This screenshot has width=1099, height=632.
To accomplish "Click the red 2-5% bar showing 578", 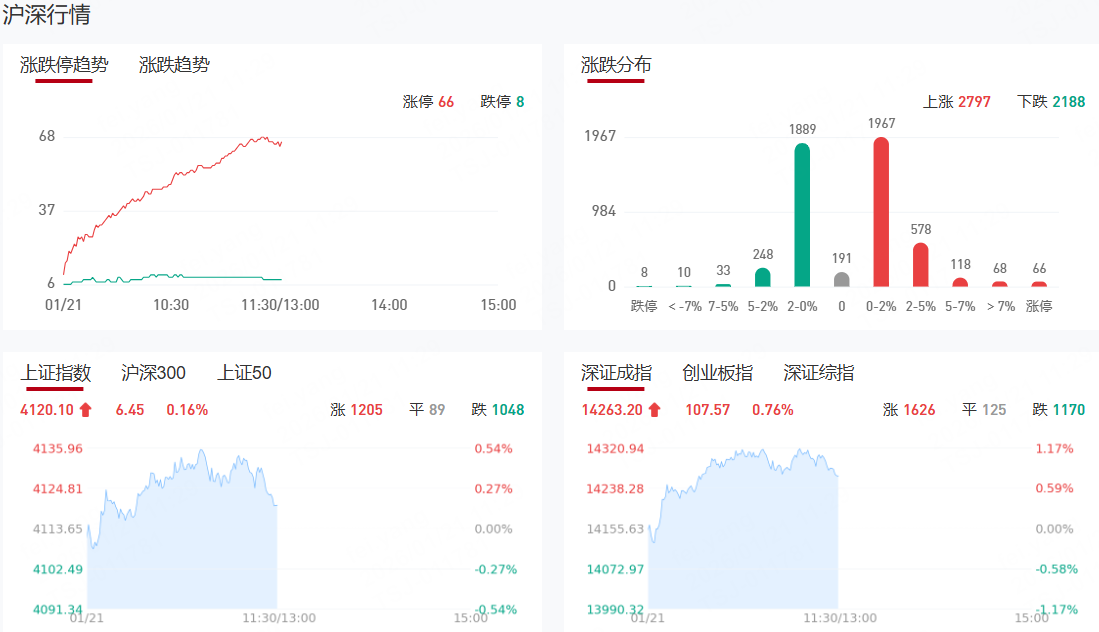I will (921, 265).
